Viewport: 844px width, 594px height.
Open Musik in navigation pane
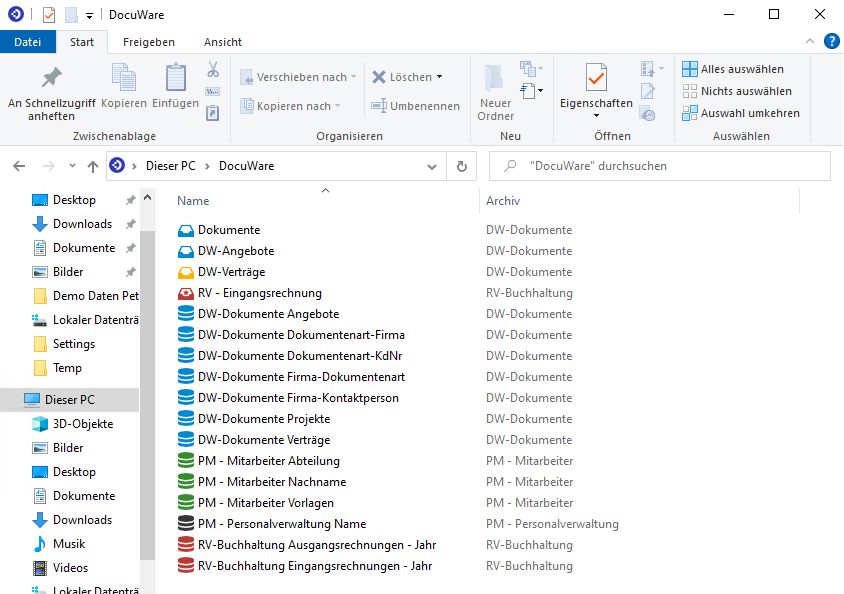click(69, 544)
